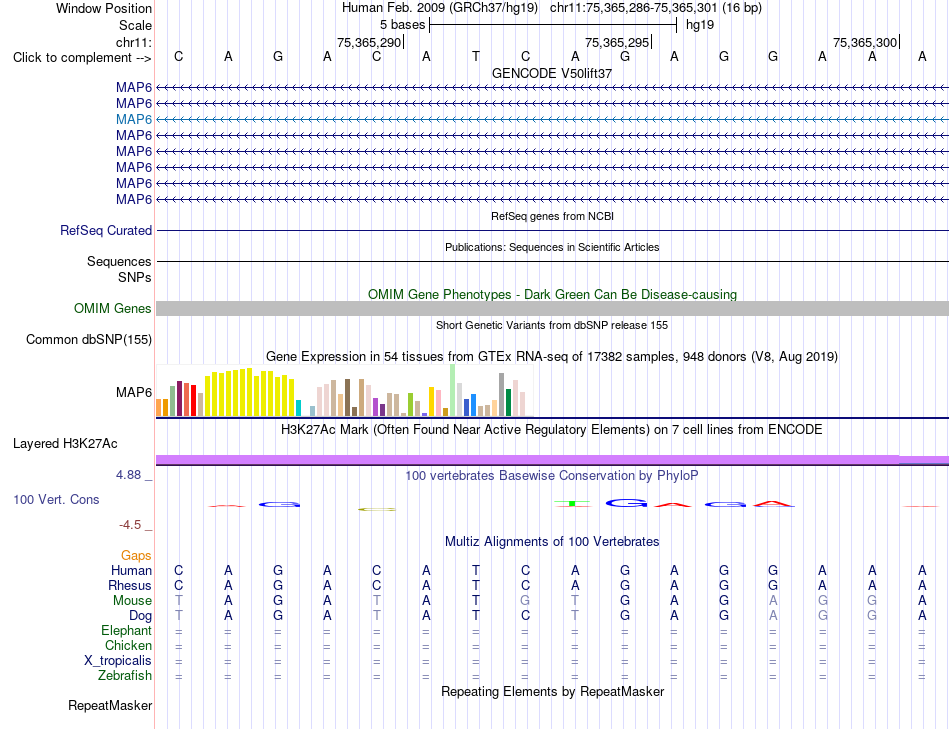Image resolution: width=950 pixels, height=729 pixels.
Task: Click the 'chr11:' base position label
Action: [133, 42]
